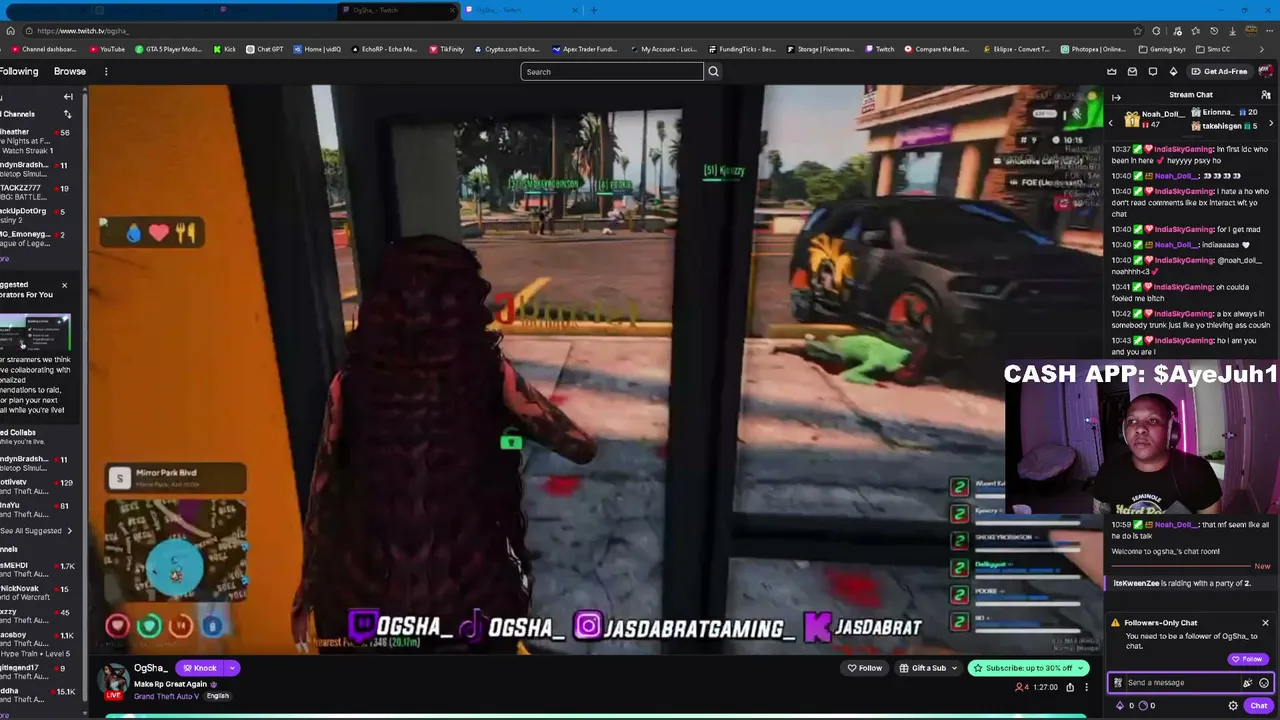Click the browser address bar URL
This screenshot has width=1280, height=720.
tap(82, 31)
